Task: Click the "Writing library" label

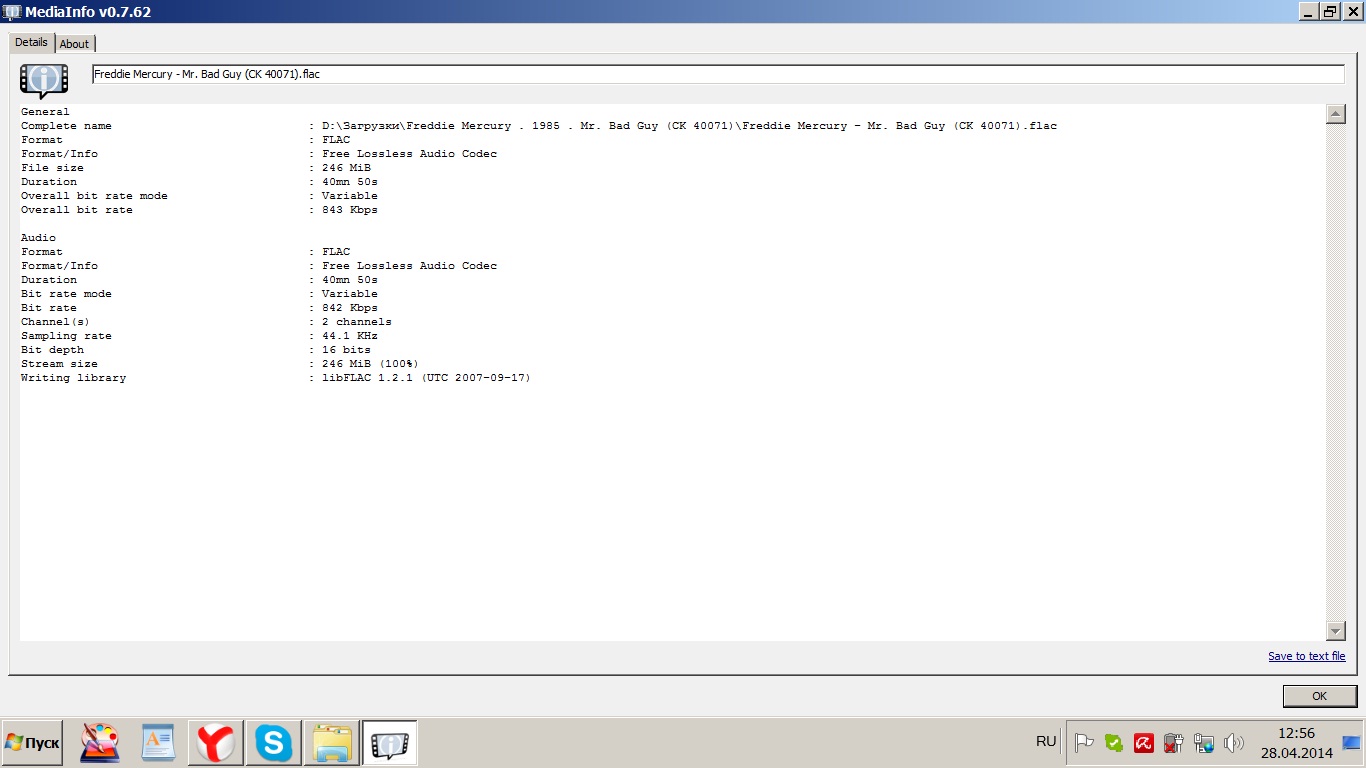Action: point(73,378)
